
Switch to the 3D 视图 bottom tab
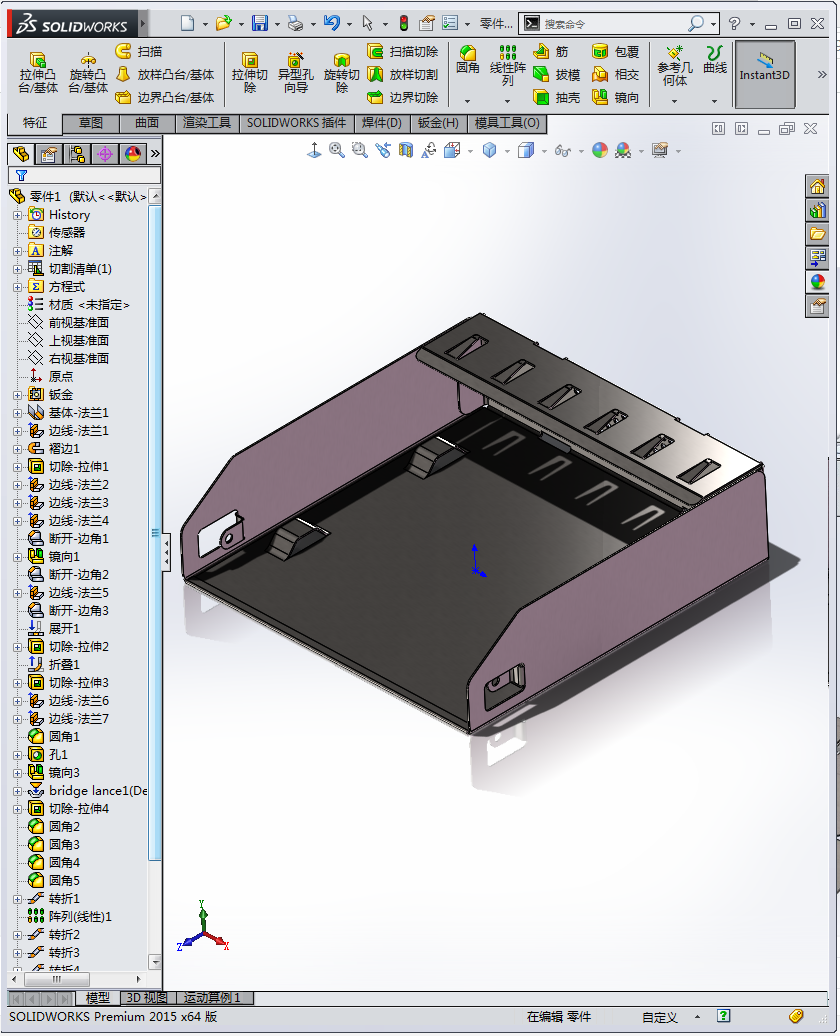147,998
